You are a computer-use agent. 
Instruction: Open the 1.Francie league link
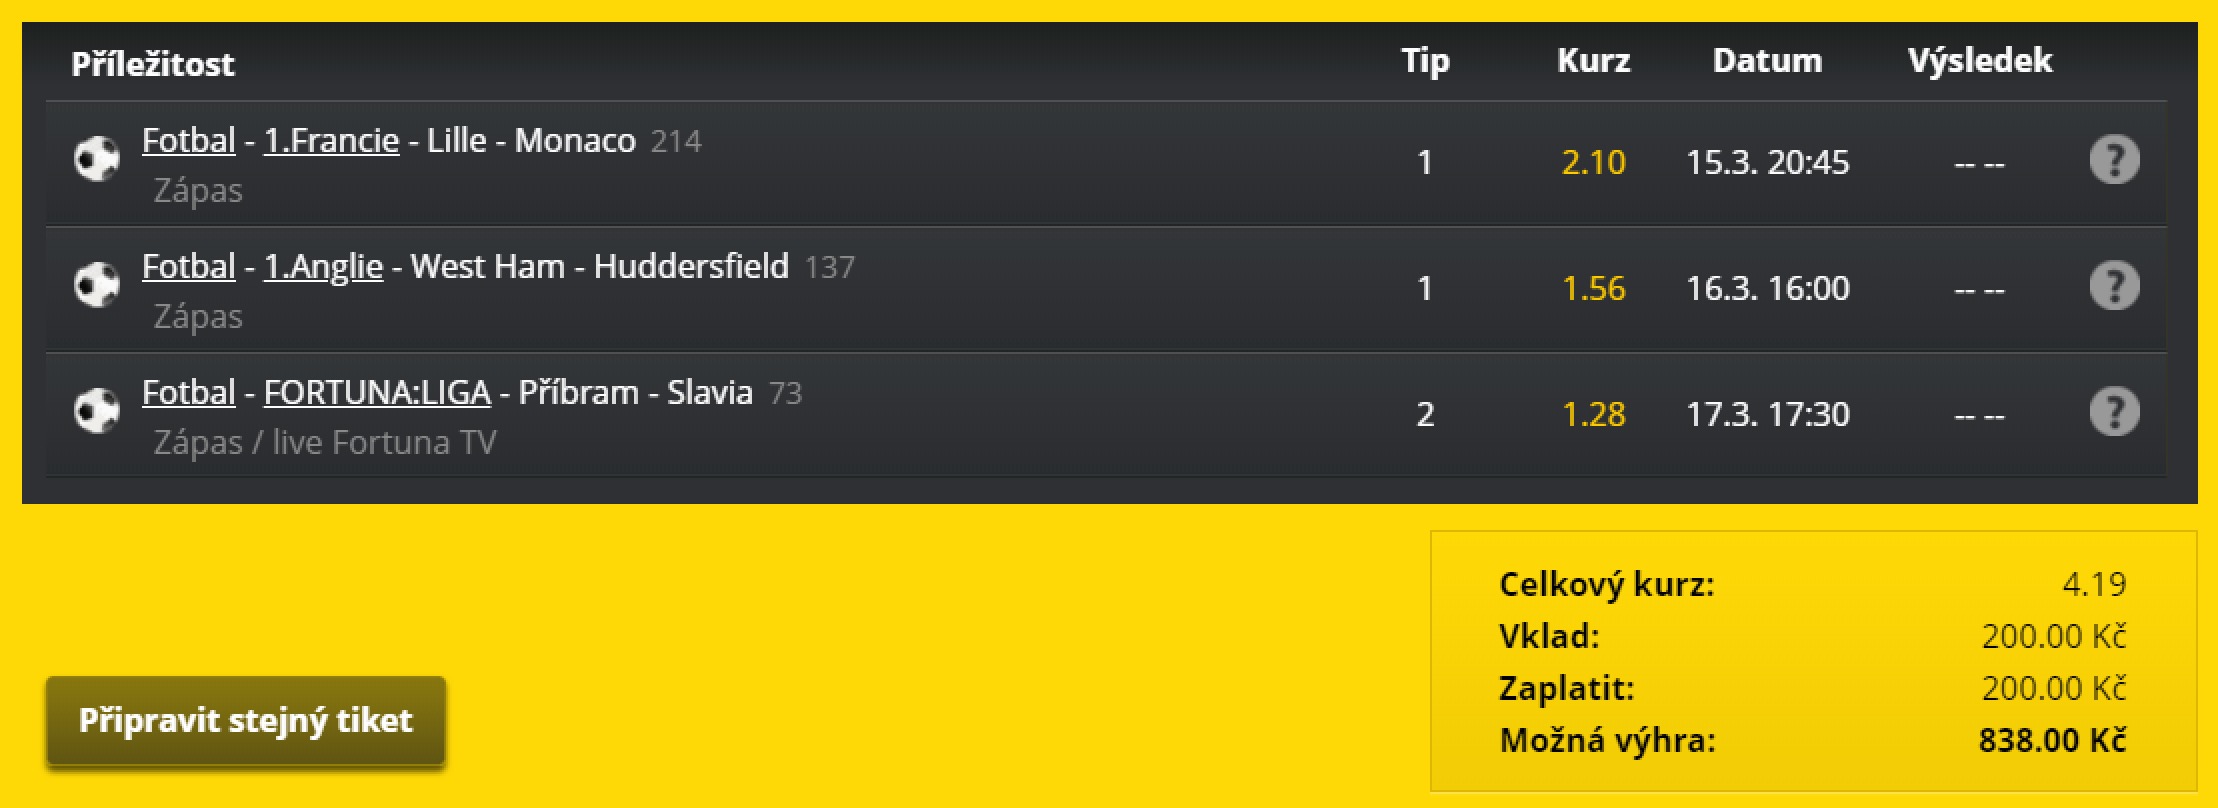pyautogui.click(x=331, y=141)
